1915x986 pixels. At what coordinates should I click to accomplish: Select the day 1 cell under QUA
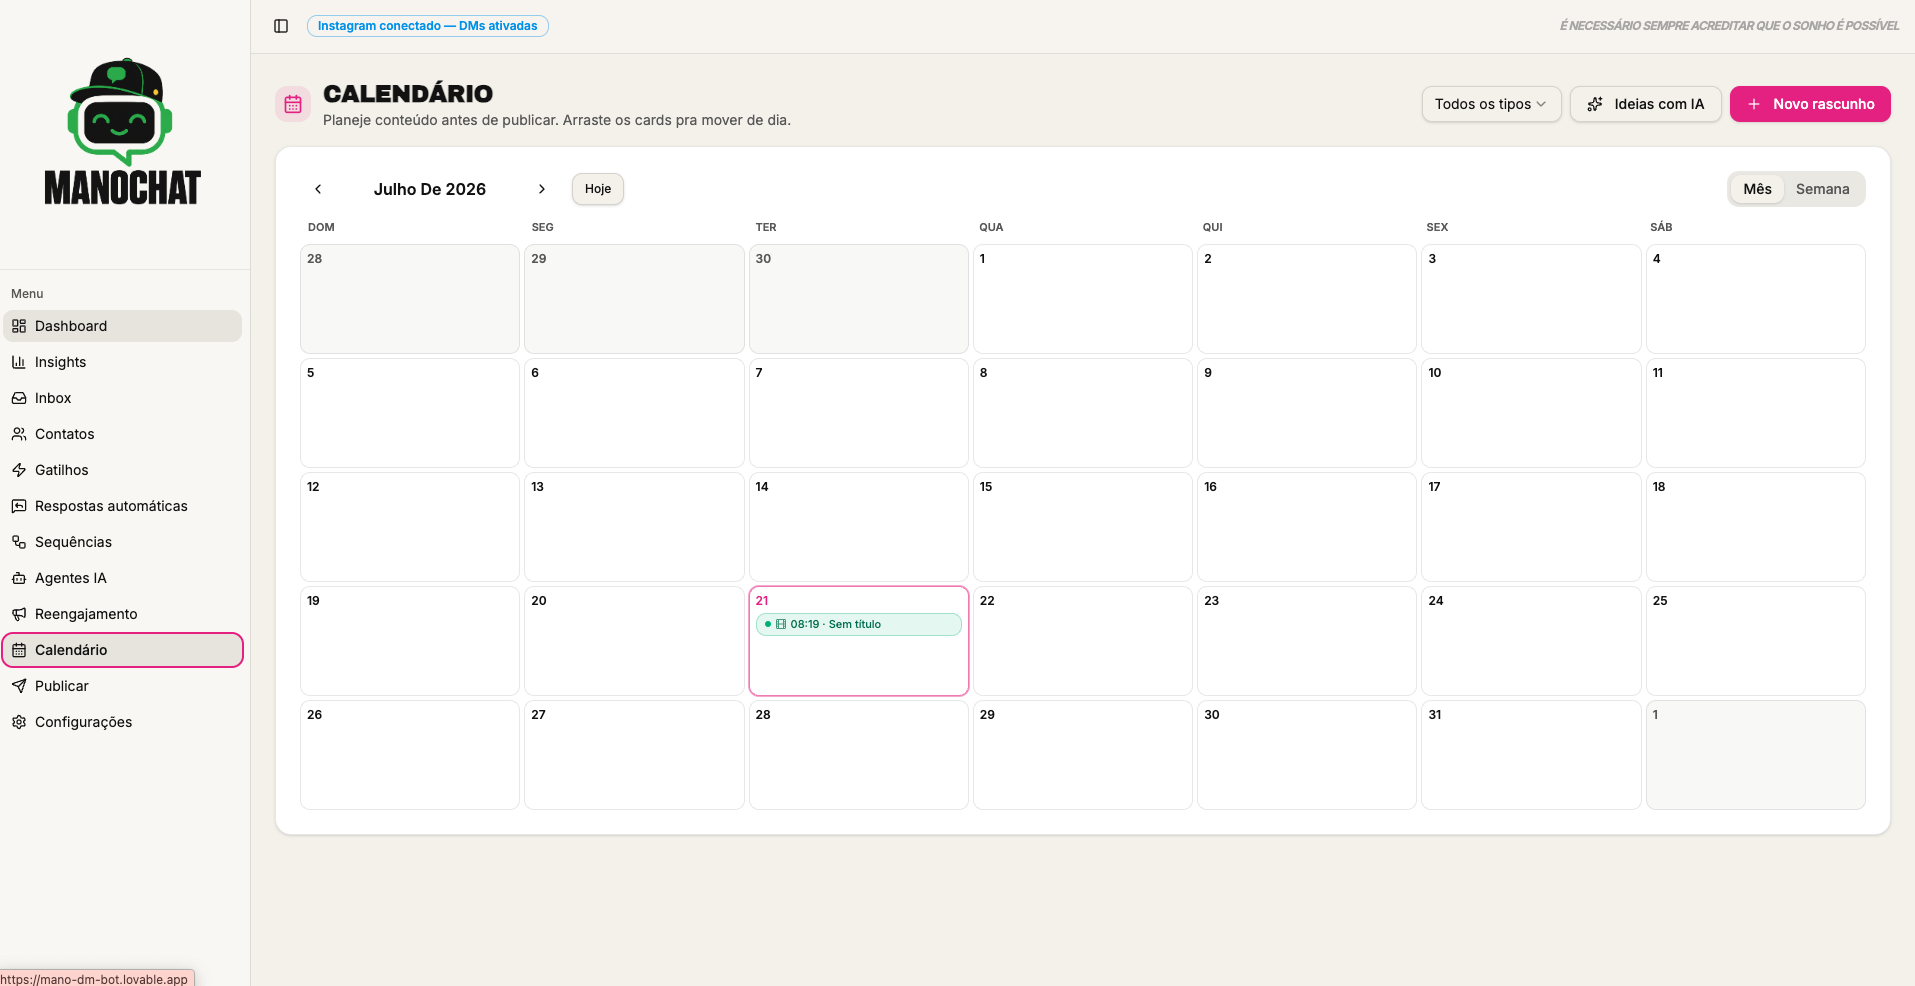[1083, 299]
